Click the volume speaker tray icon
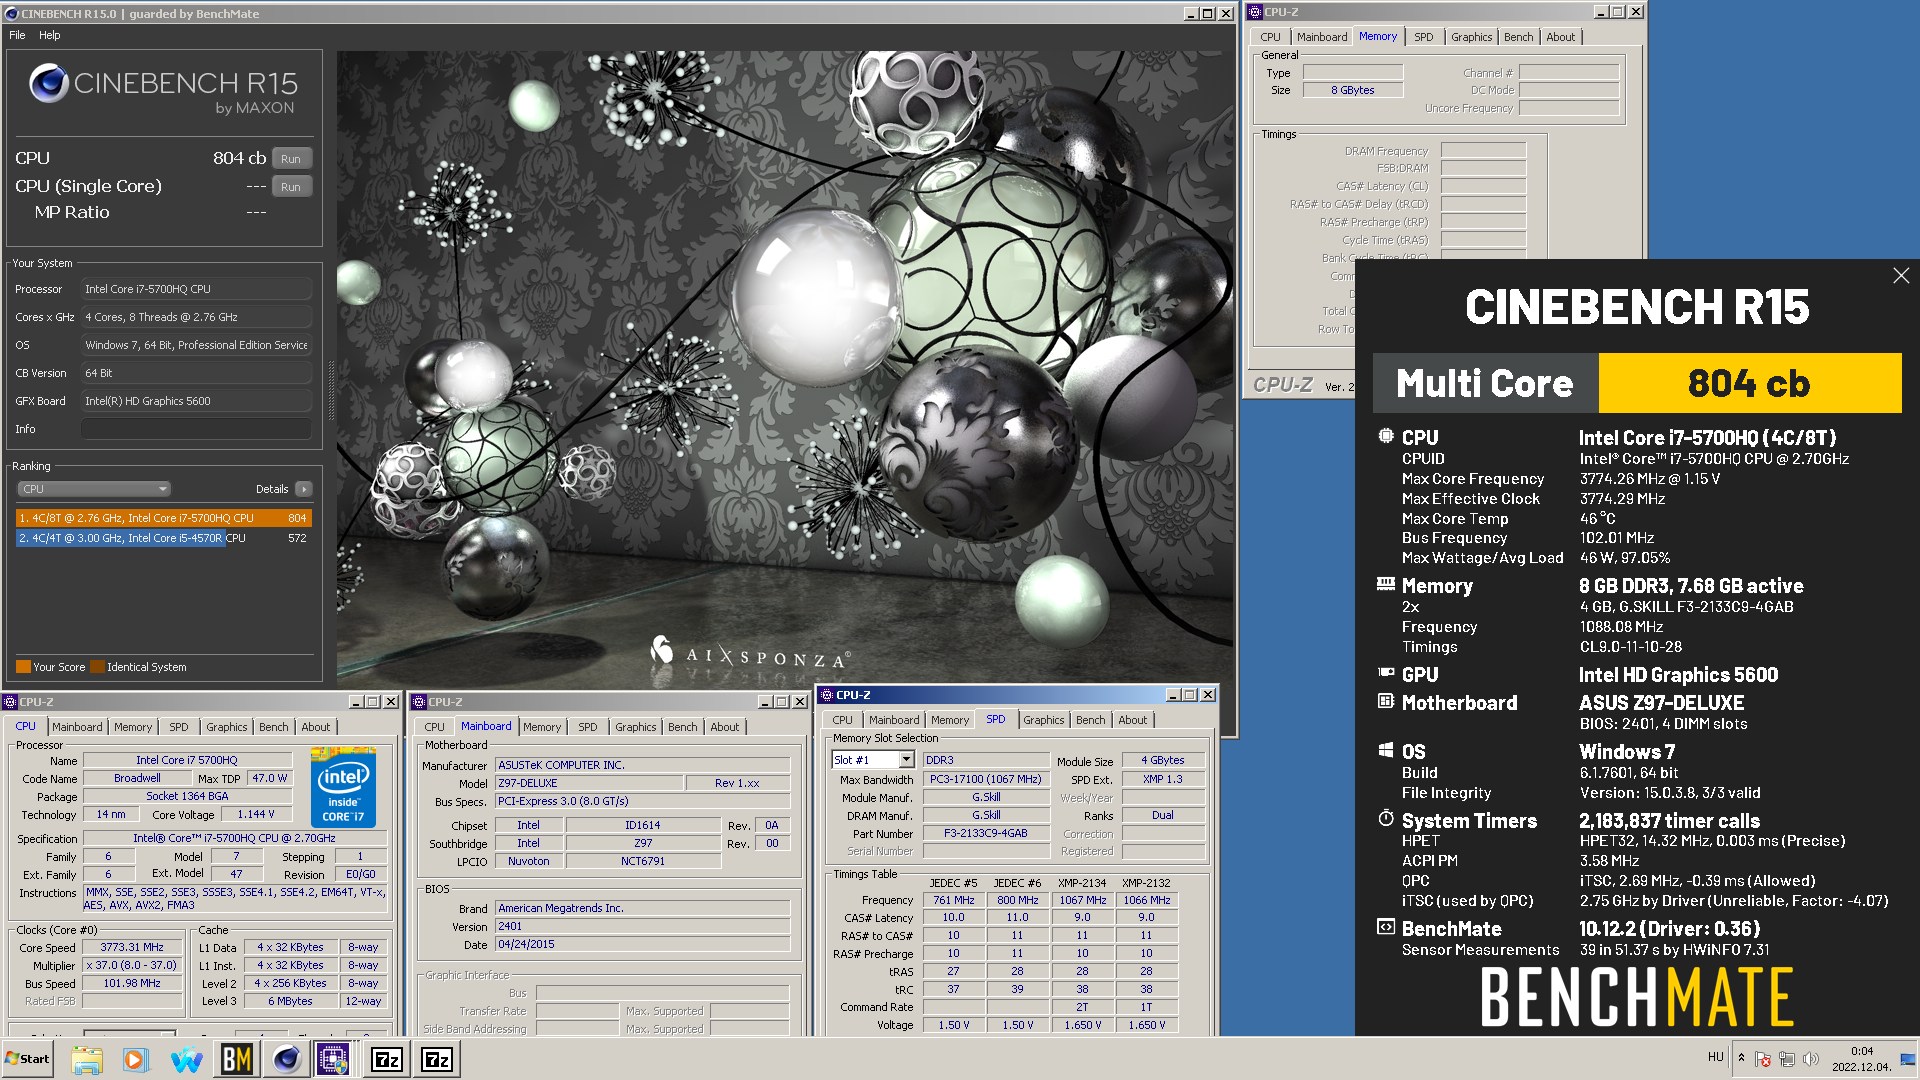Viewport: 1920px width, 1080px height. 1811,1059
